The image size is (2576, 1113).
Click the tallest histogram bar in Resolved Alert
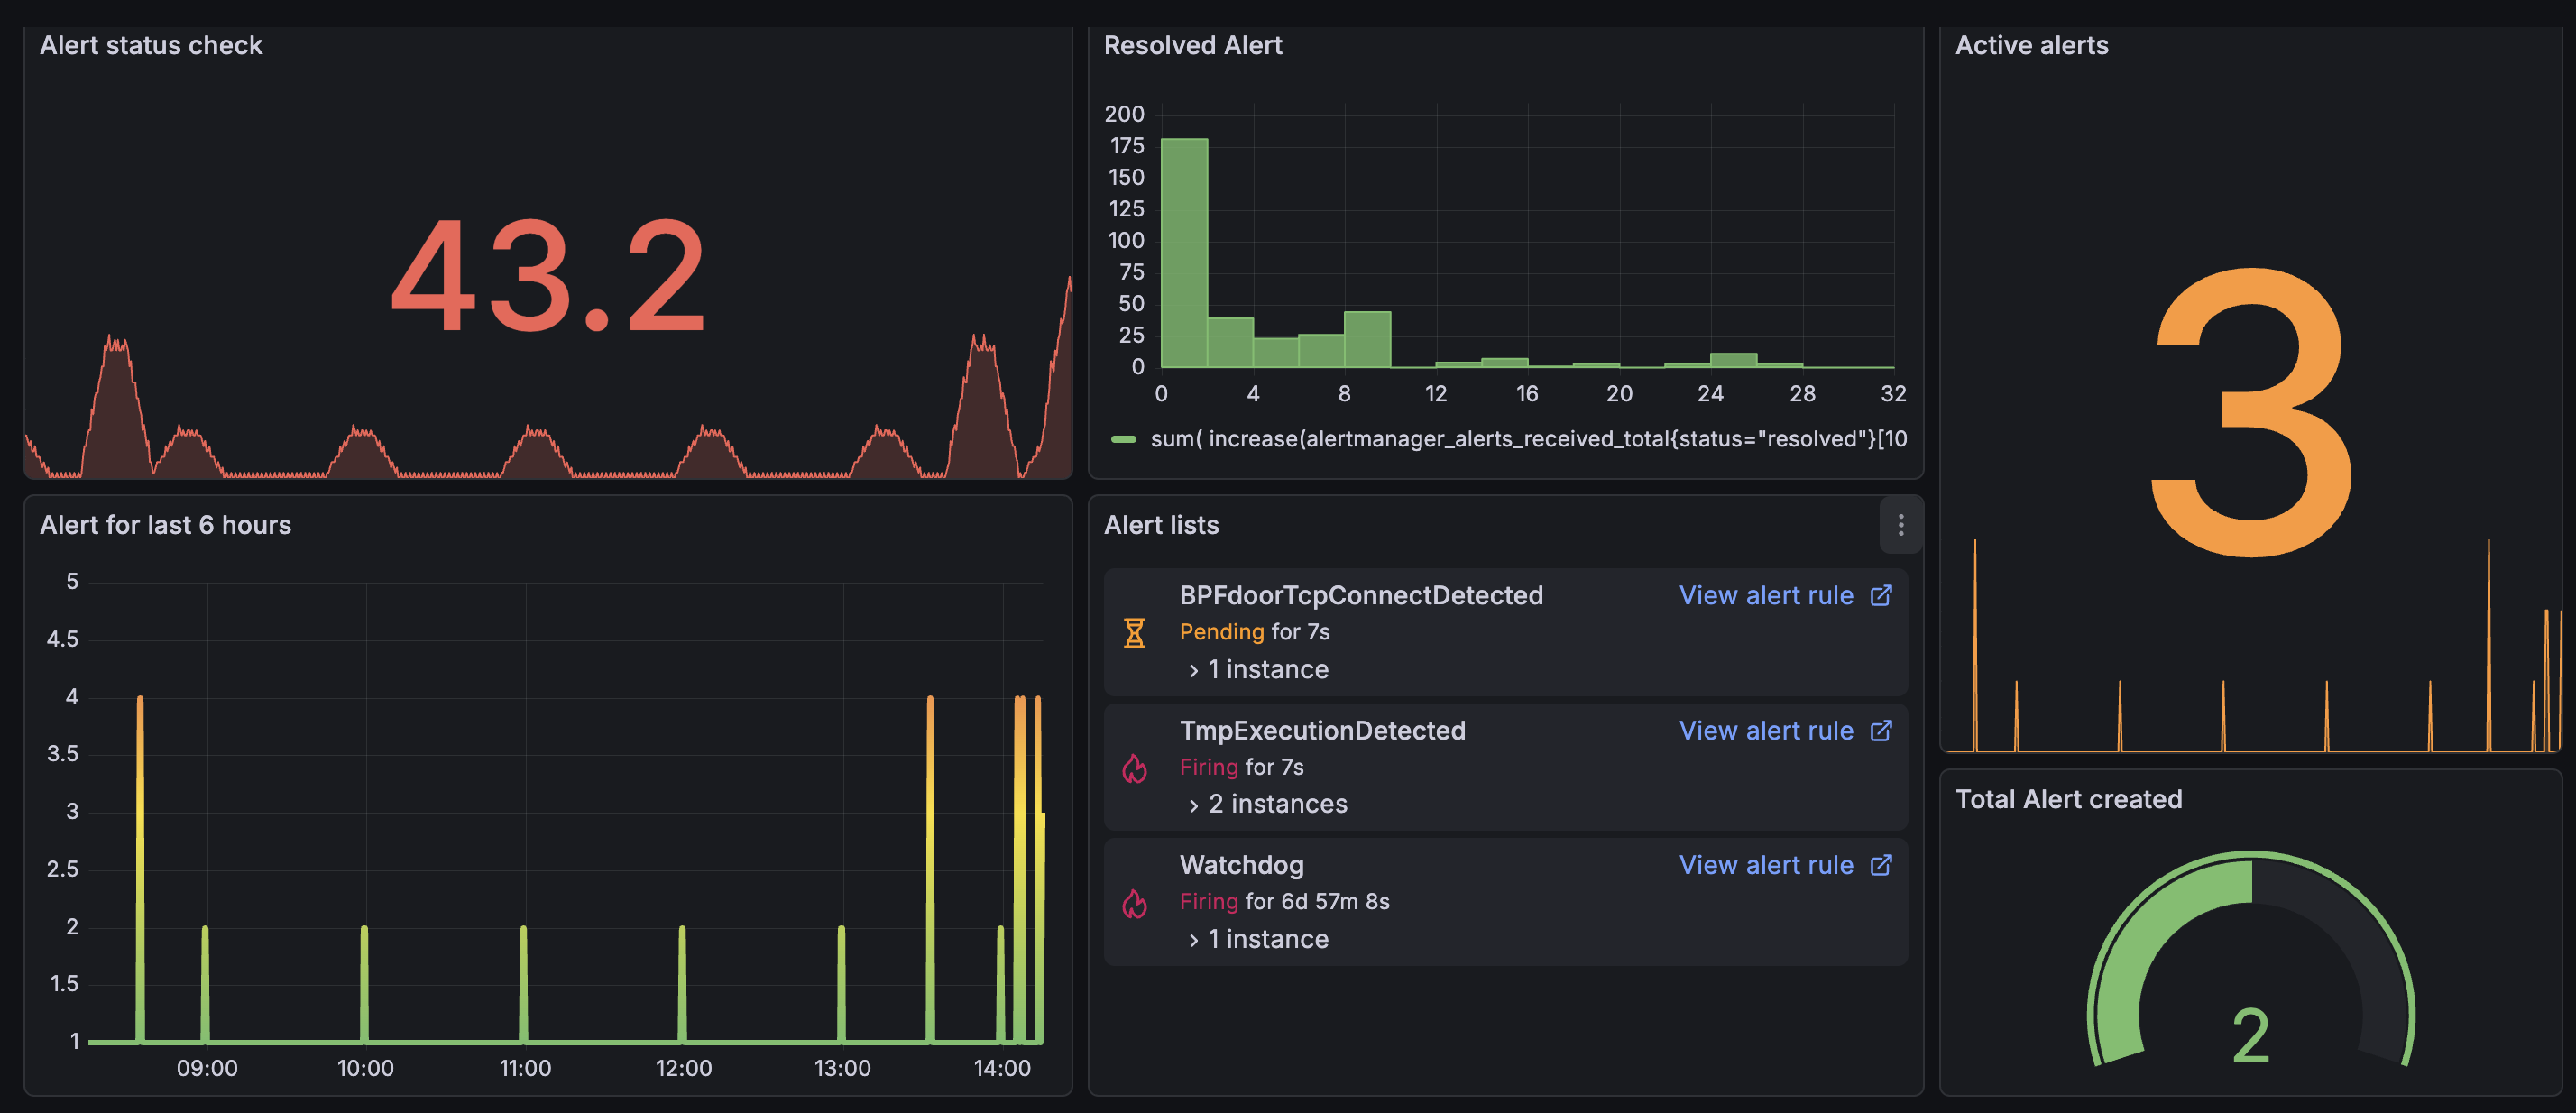[x=1184, y=255]
